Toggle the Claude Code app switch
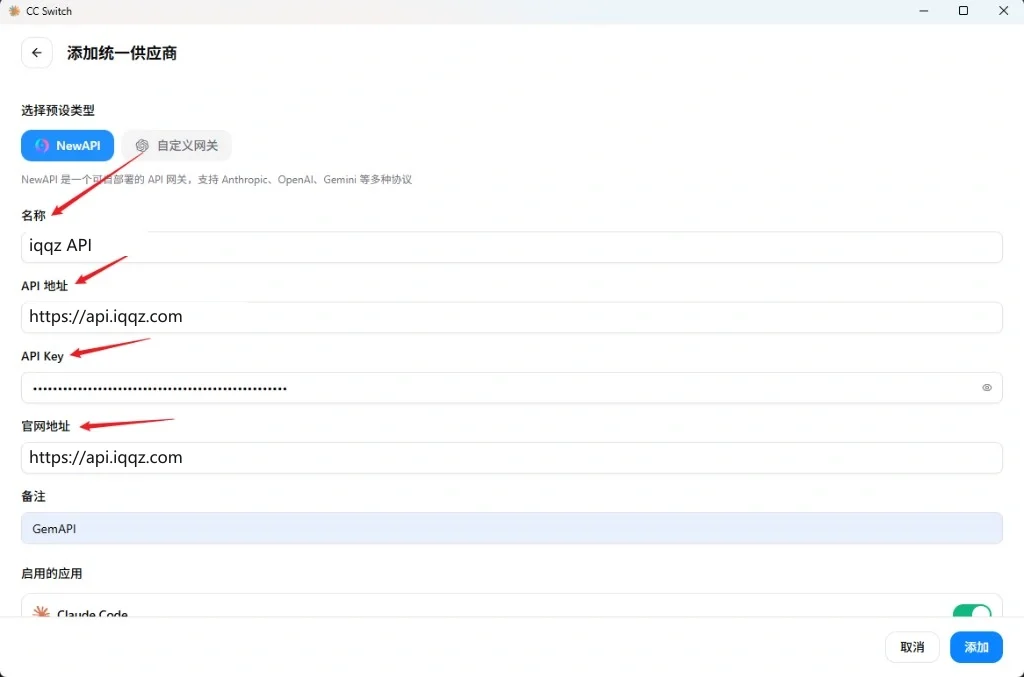 [972, 612]
